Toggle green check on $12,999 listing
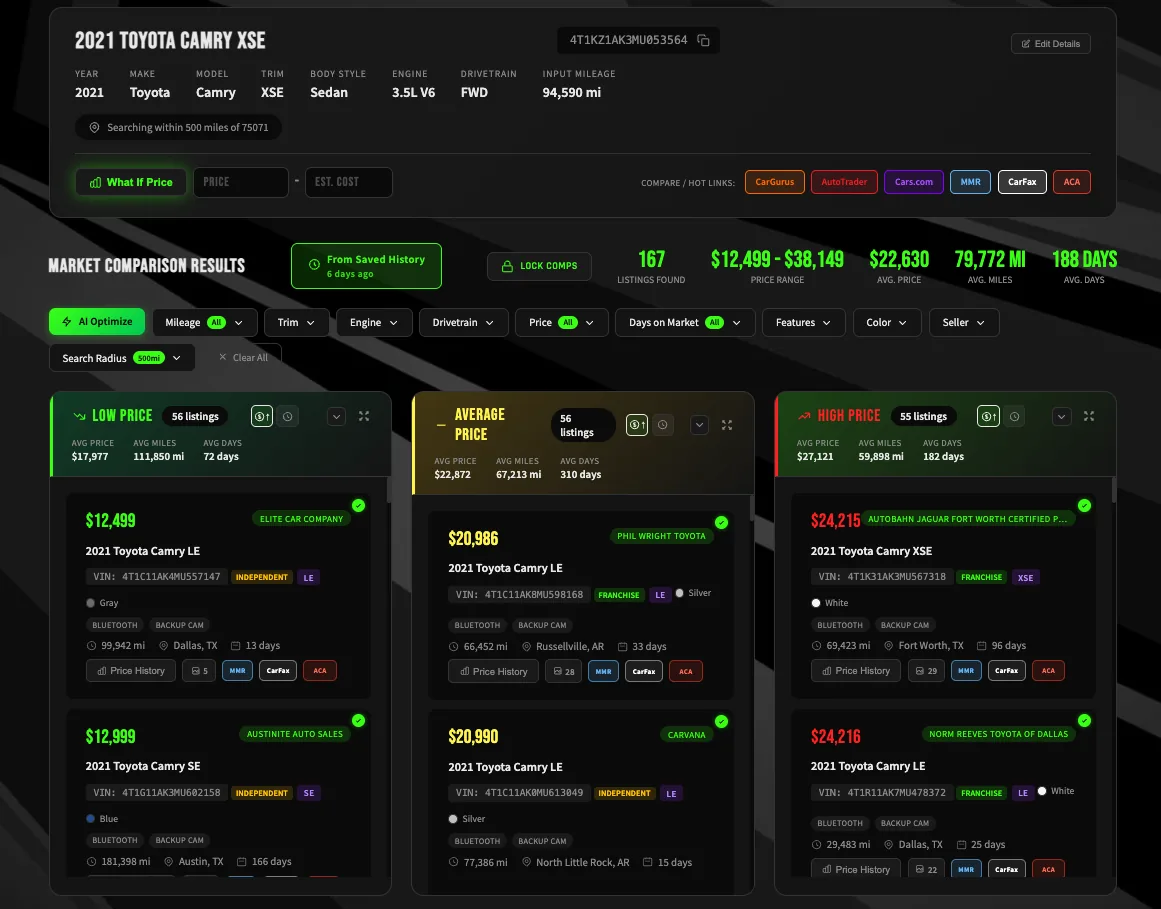Image resolution: width=1161 pixels, height=909 pixels. (358, 720)
